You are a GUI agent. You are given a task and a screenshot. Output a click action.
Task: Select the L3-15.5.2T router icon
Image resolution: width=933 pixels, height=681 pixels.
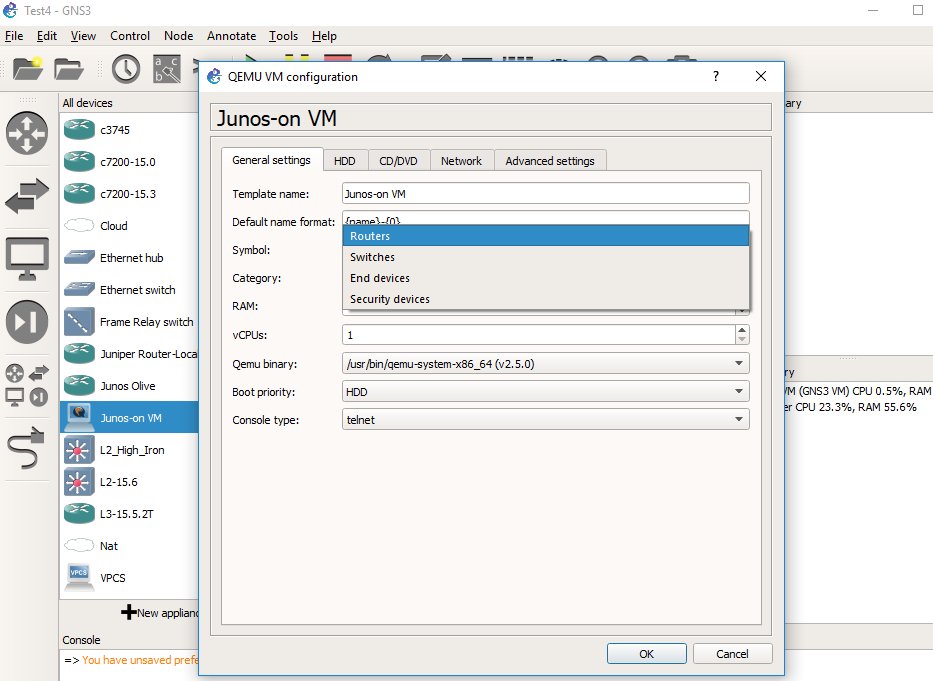point(79,514)
